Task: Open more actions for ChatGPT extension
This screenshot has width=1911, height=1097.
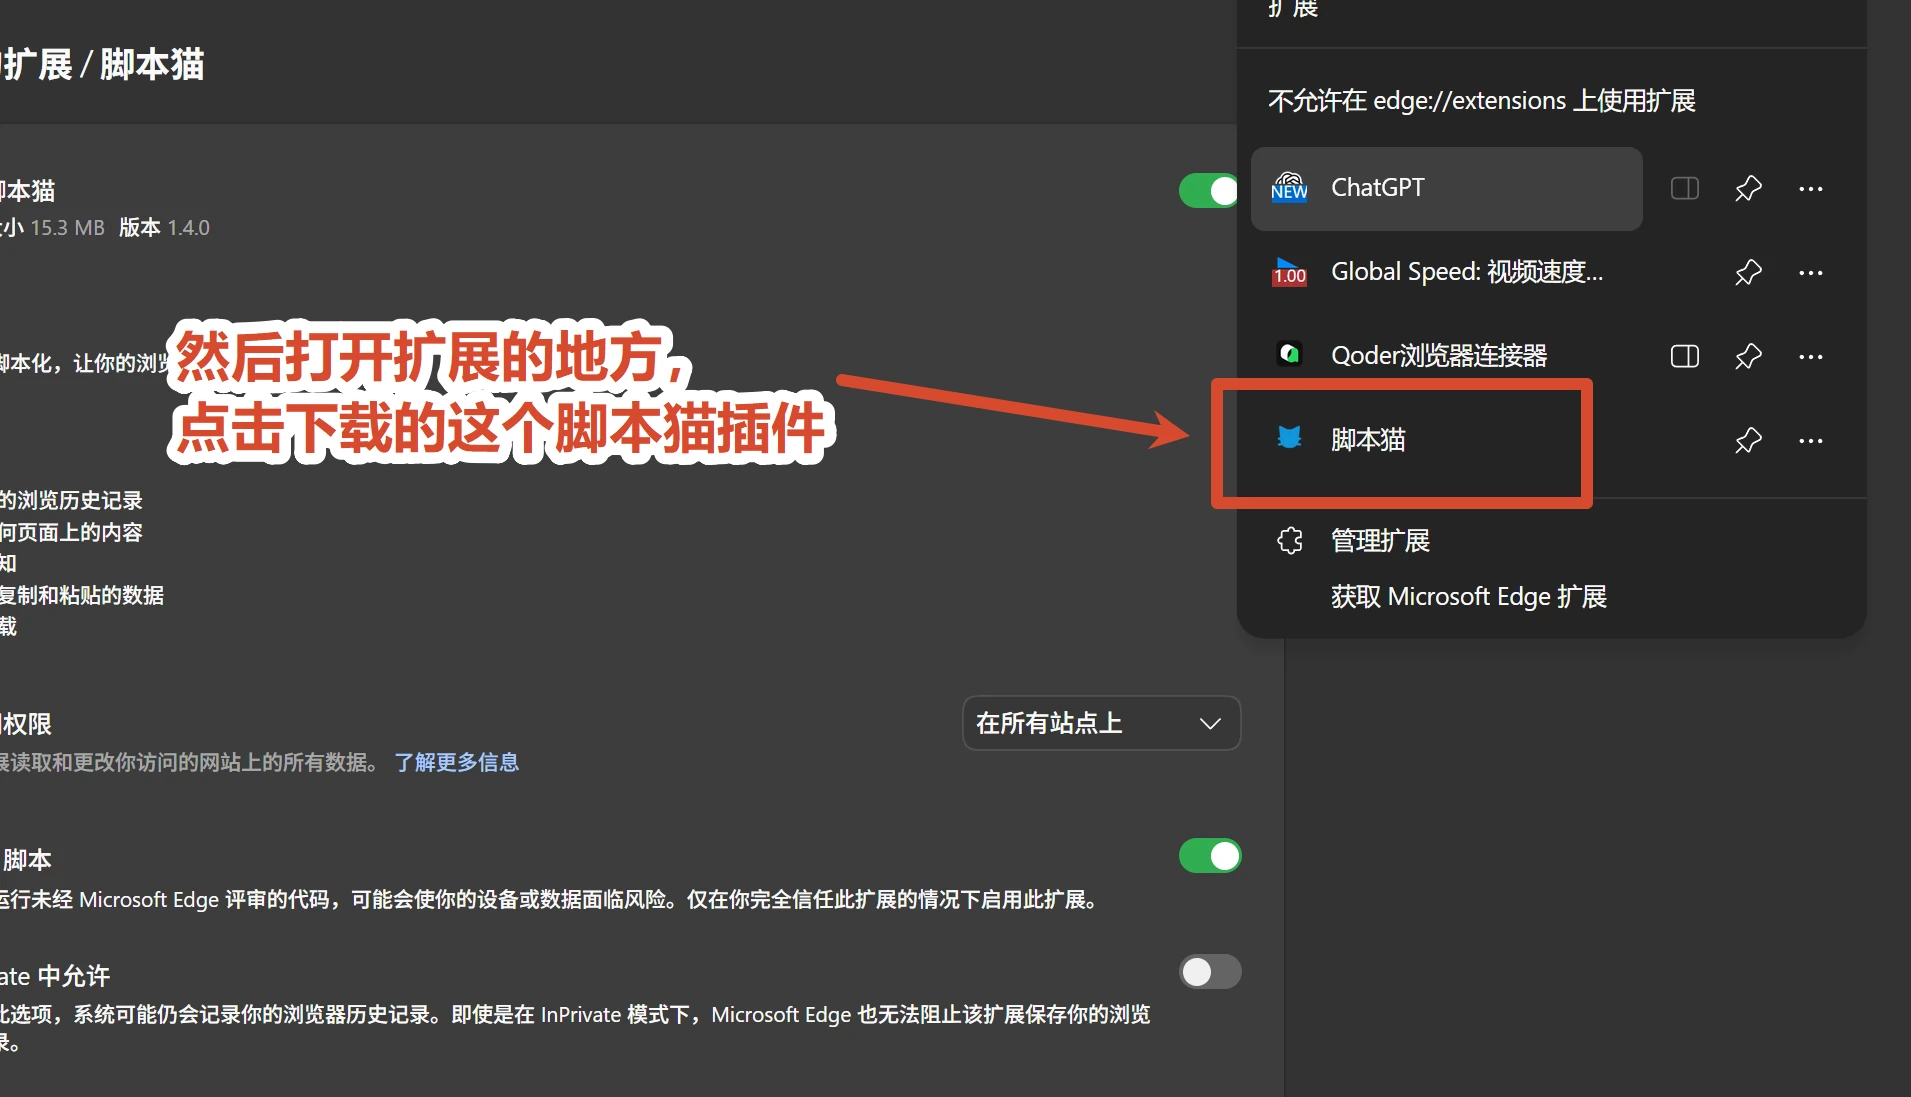Action: click(x=1811, y=188)
